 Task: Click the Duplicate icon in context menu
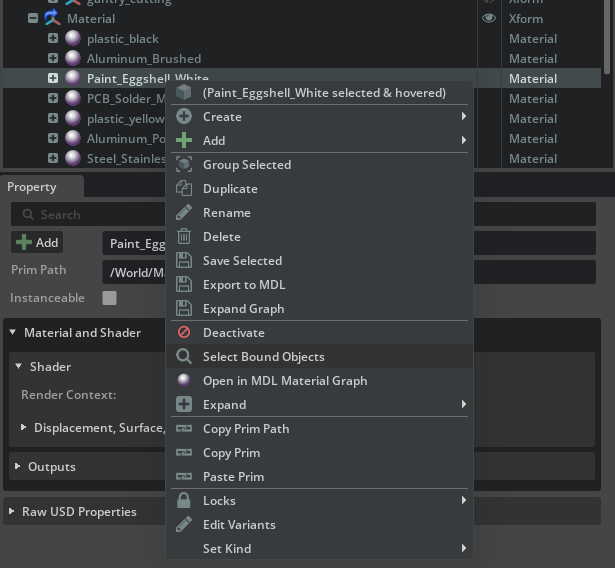click(183, 189)
